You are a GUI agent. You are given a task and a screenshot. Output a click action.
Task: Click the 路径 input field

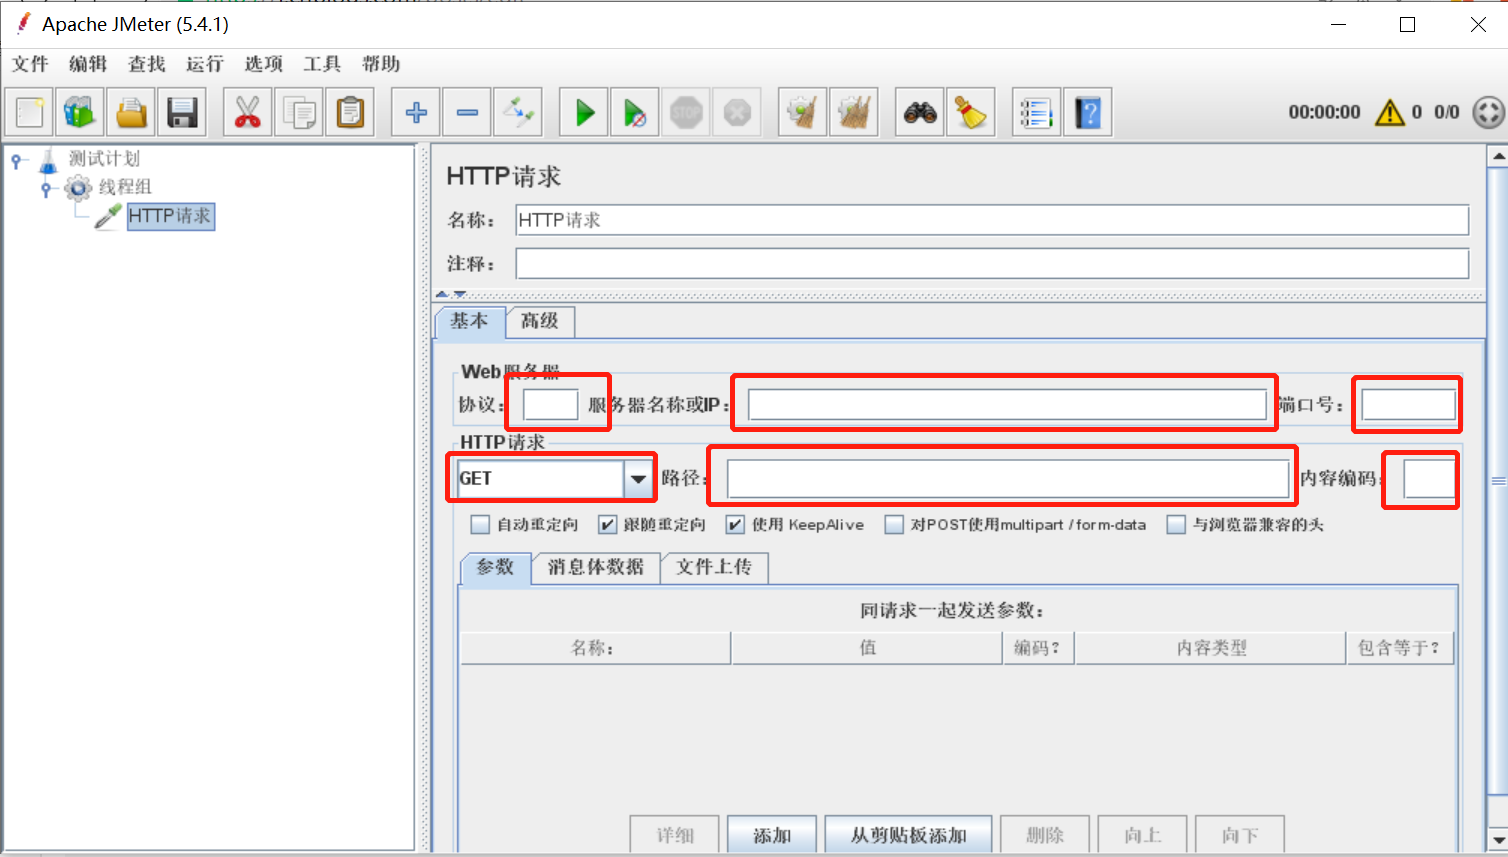tap(1008, 478)
